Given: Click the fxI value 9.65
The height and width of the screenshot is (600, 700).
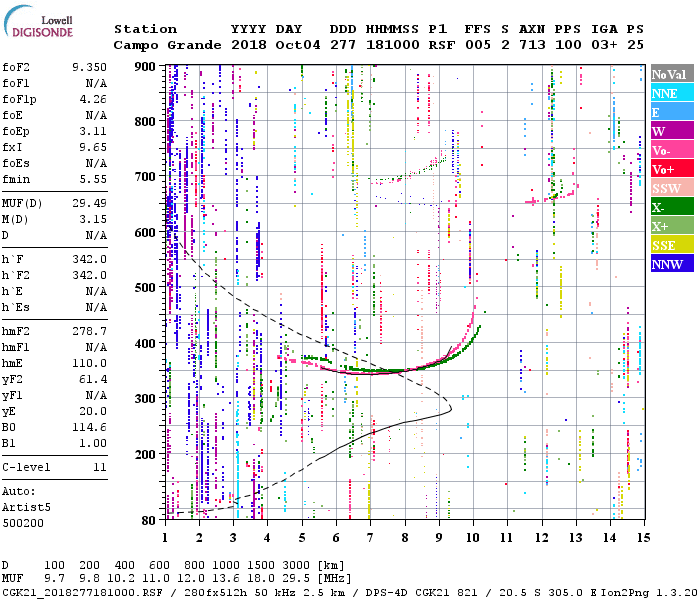Looking at the screenshot, I should pyautogui.click(x=93, y=147).
